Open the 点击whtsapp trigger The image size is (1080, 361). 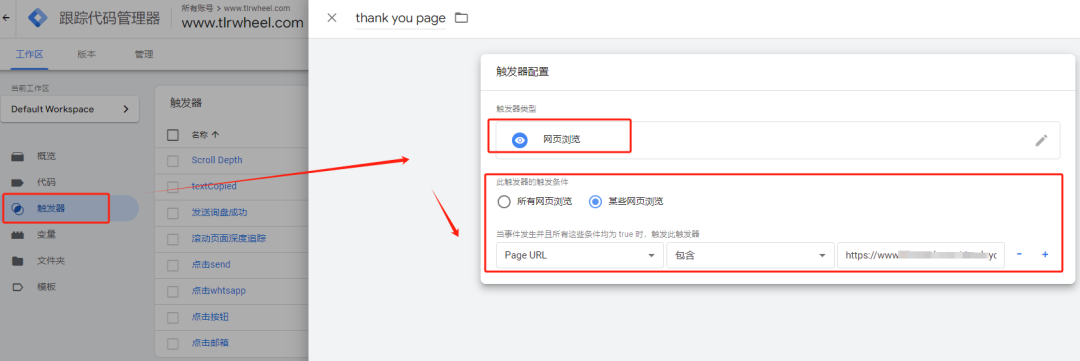218,291
